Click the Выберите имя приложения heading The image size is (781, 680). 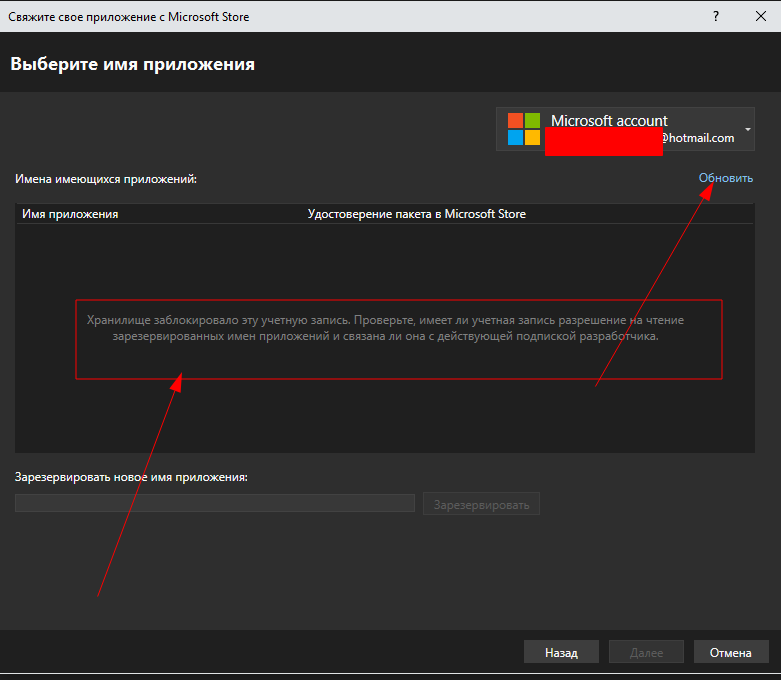(x=132, y=64)
